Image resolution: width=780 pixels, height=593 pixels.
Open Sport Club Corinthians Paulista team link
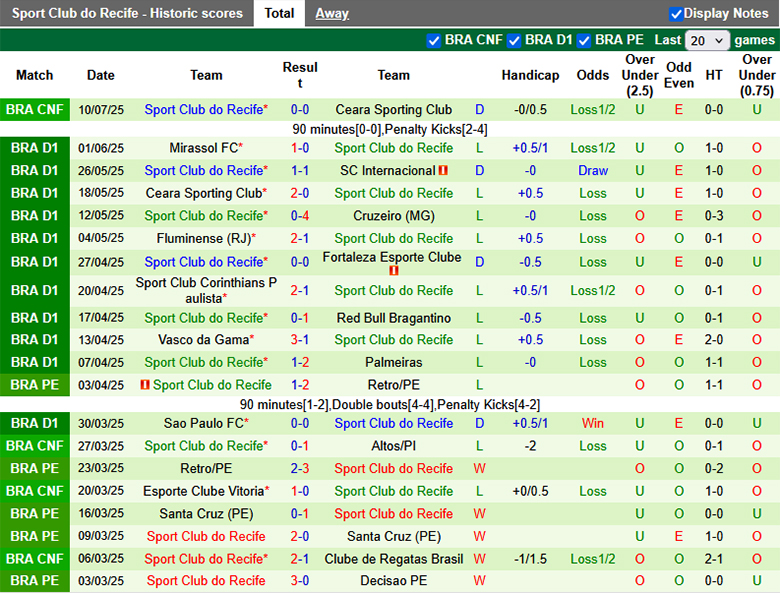(206, 291)
